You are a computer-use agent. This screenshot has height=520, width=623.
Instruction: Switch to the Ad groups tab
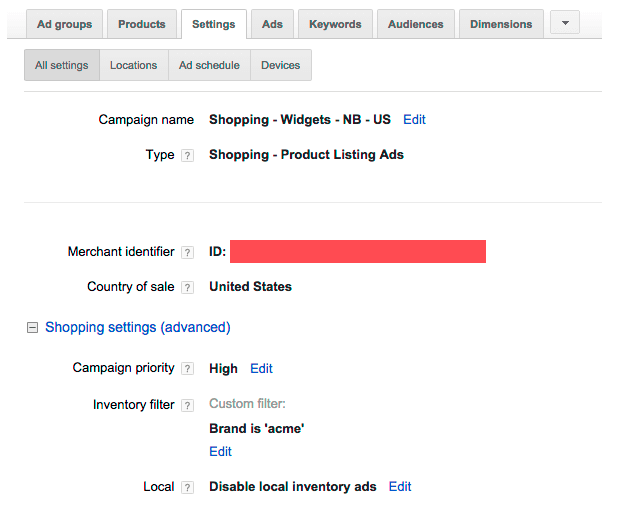[x=64, y=24]
